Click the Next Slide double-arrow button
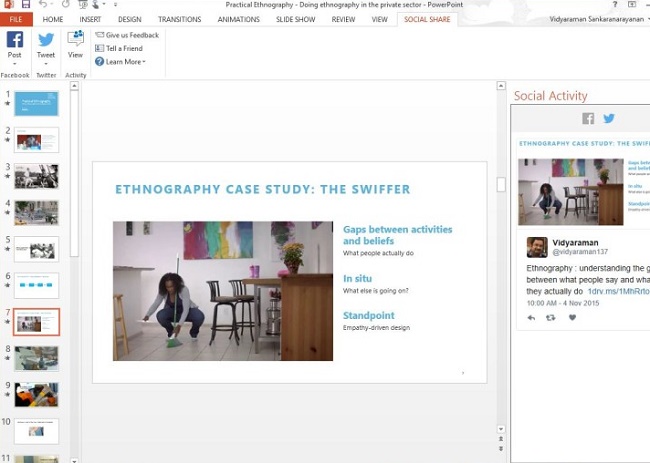This screenshot has width=650, height=463. click(501, 448)
